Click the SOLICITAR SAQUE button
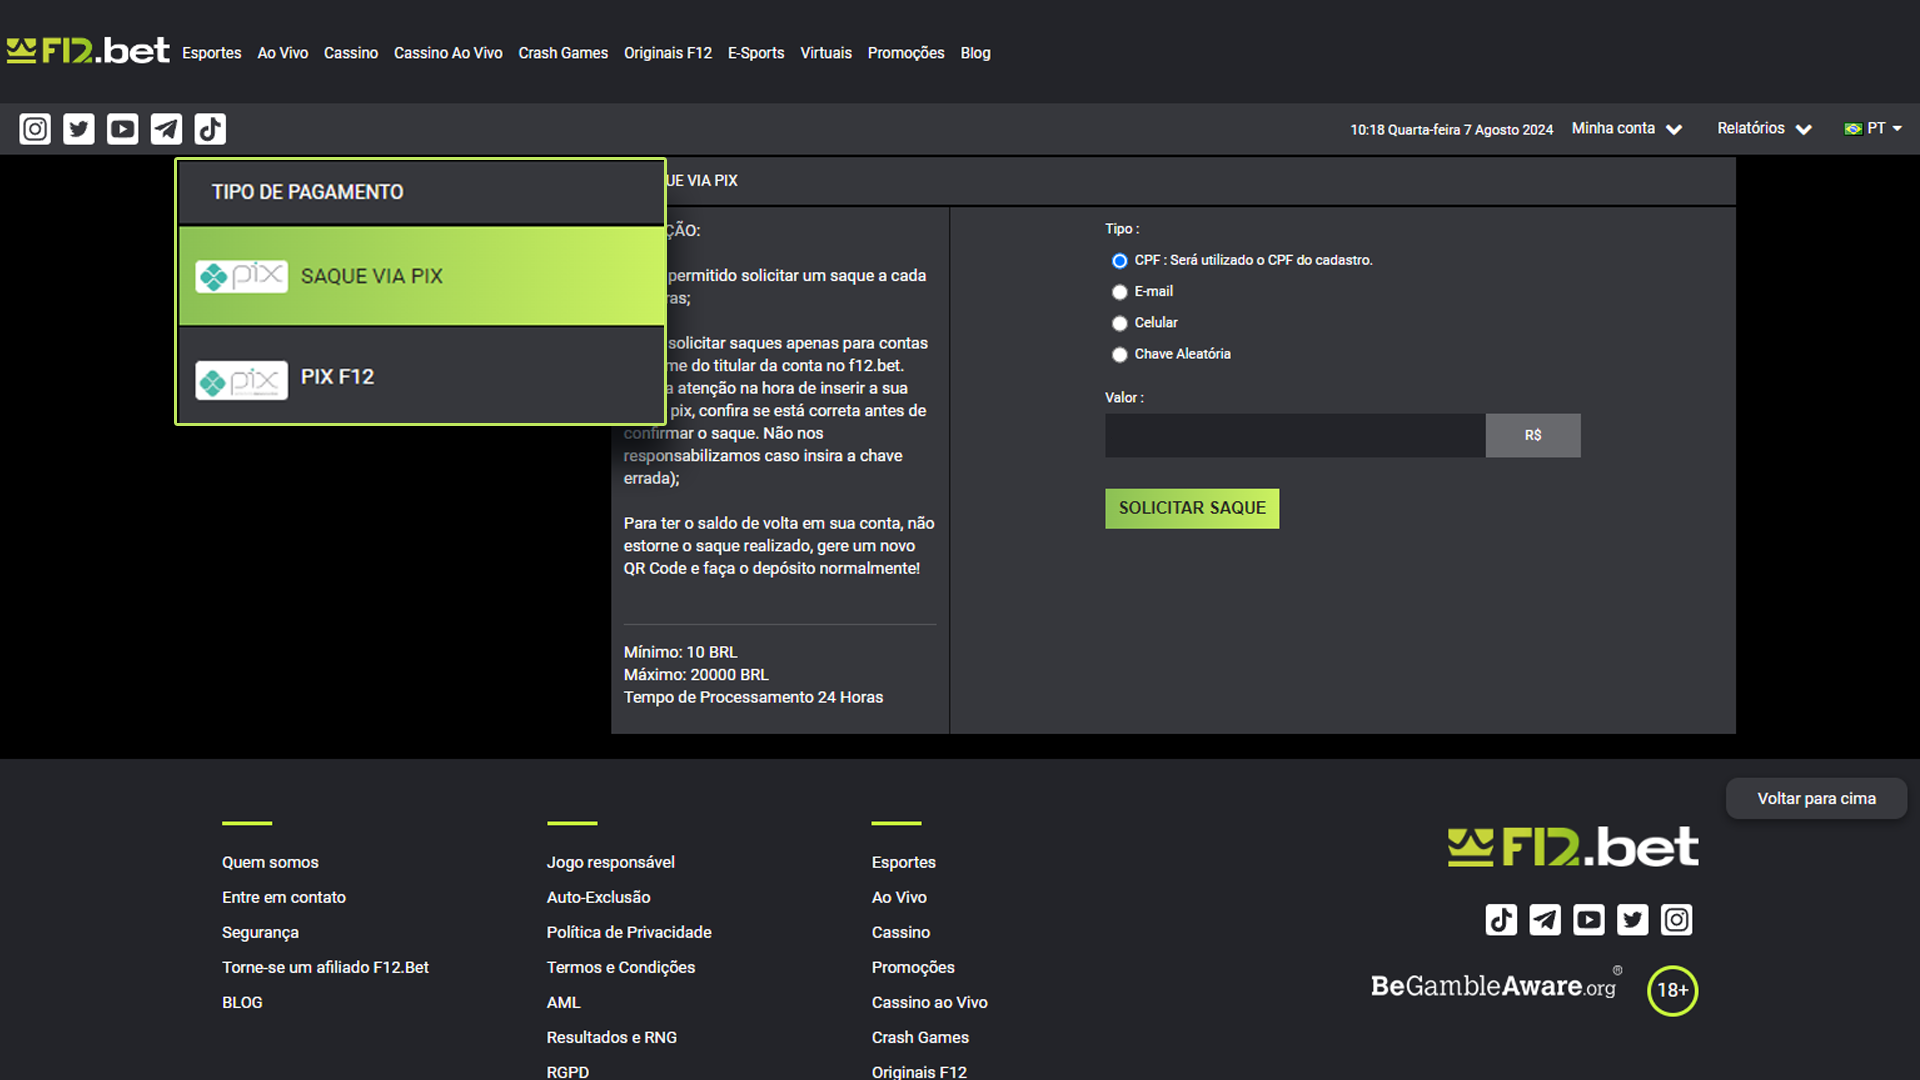The height and width of the screenshot is (1080, 1920). point(1191,508)
